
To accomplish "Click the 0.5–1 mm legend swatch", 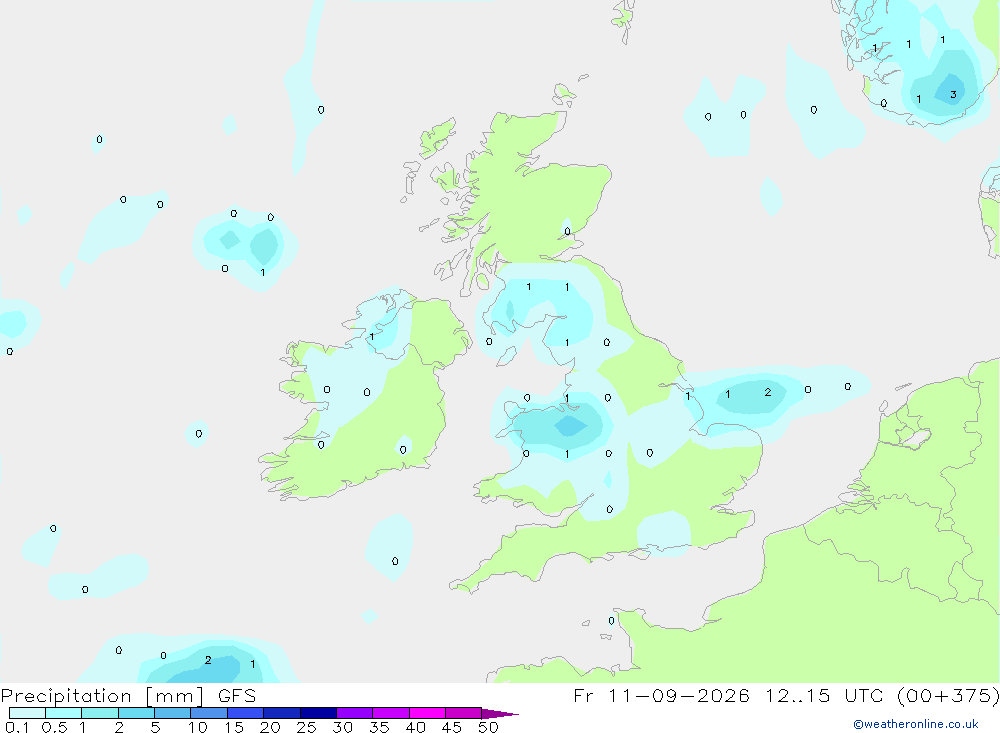I will point(64,713).
